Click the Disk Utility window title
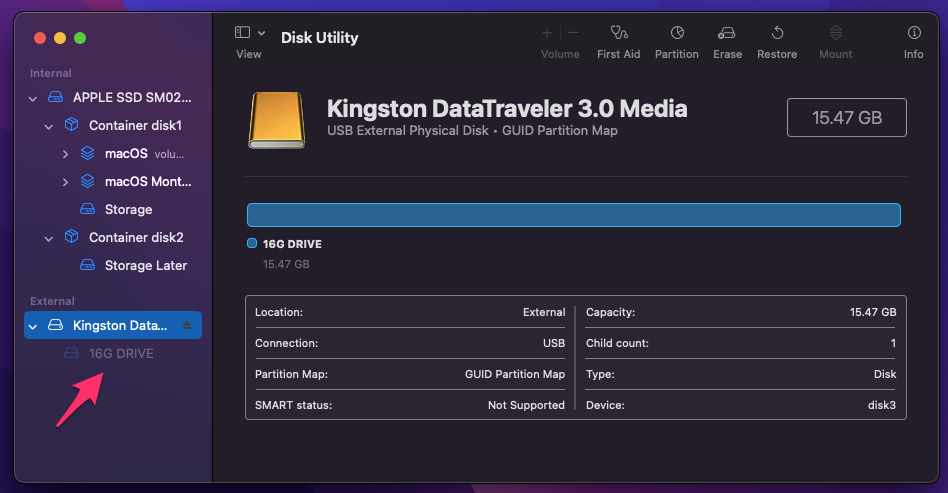The image size is (948, 493). click(320, 38)
